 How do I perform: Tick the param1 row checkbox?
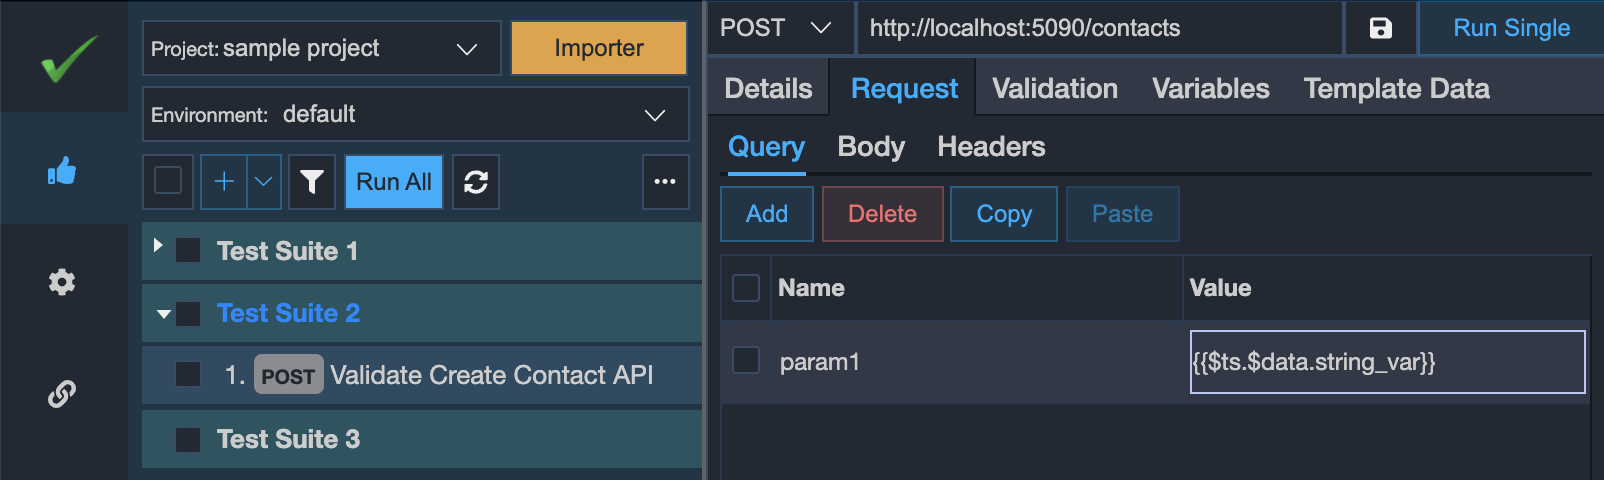coord(746,360)
